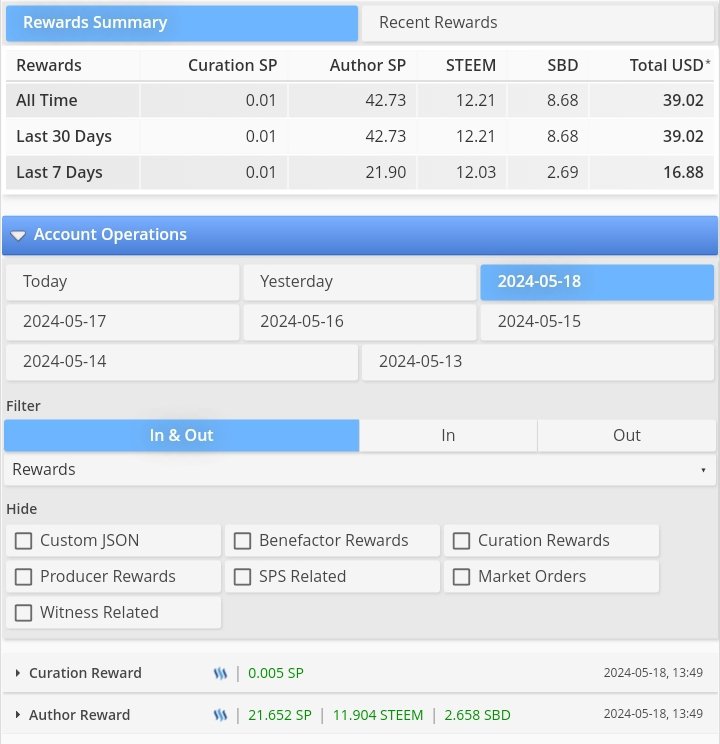Select the Today date button
720x744 pixels.
(x=122, y=282)
